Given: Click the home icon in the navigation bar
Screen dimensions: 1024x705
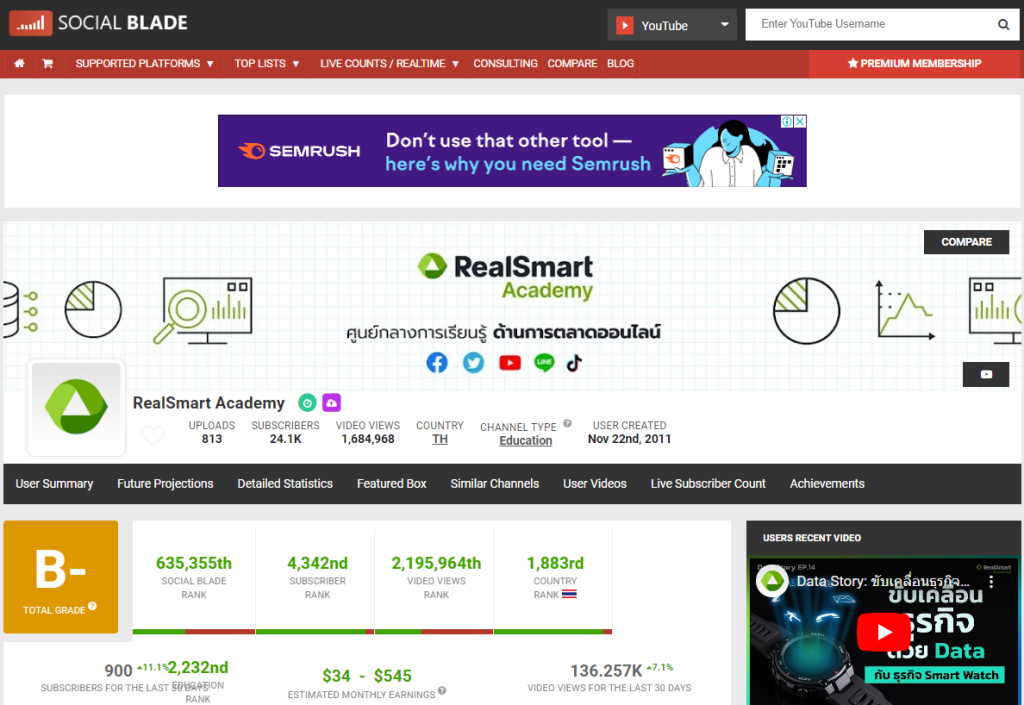Looking at the screenshot, I should click(x=19, y=63).
